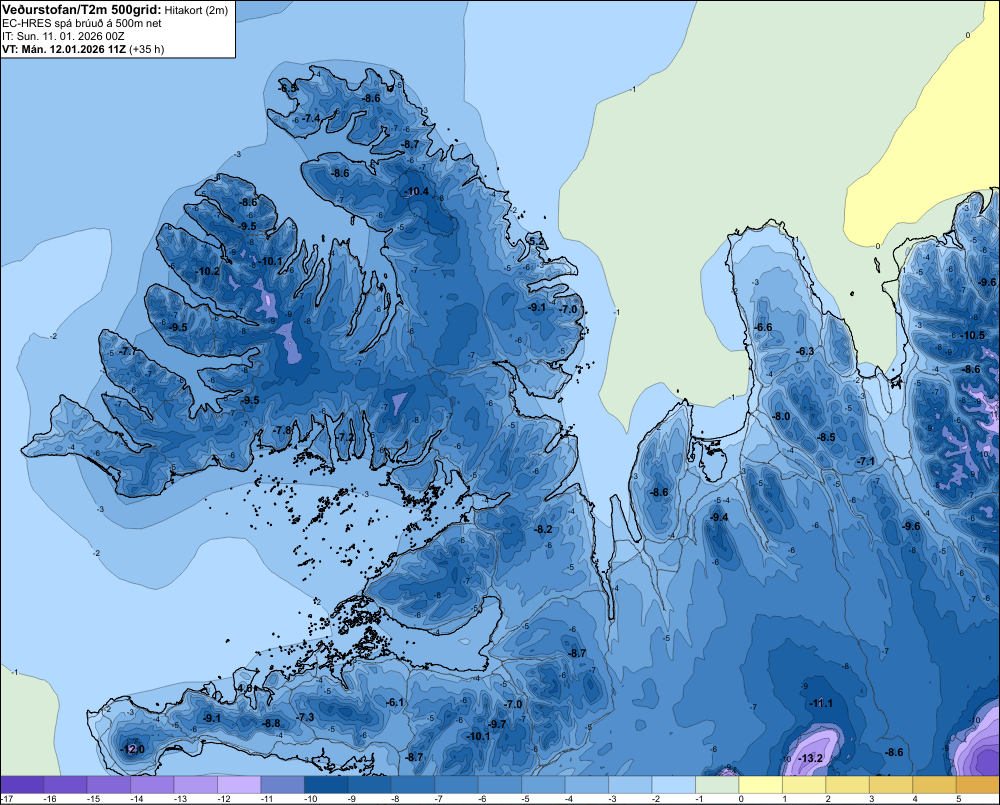1000x805 pixels.
Task: Click the "-7.7" temperature value on the map
Action: (x=128, y=351)
